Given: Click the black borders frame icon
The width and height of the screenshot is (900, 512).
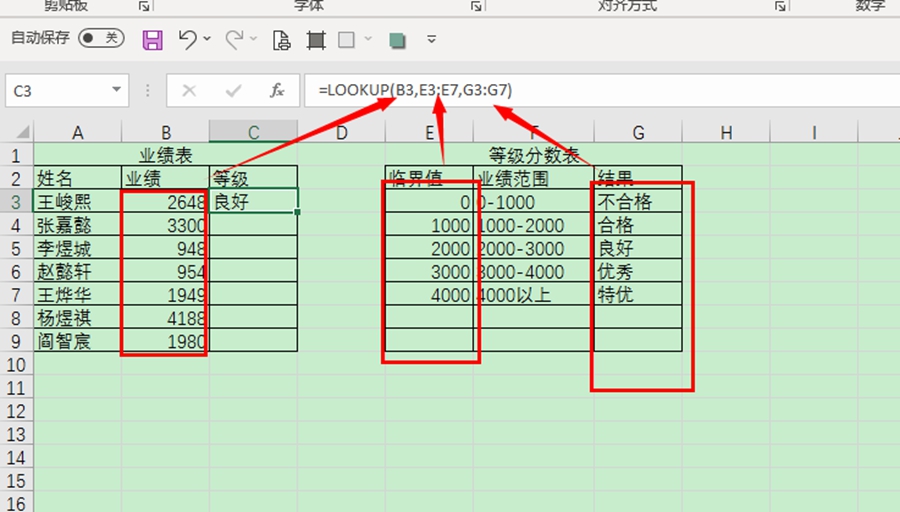Looking at the screenshot, I should pos(316,40).
